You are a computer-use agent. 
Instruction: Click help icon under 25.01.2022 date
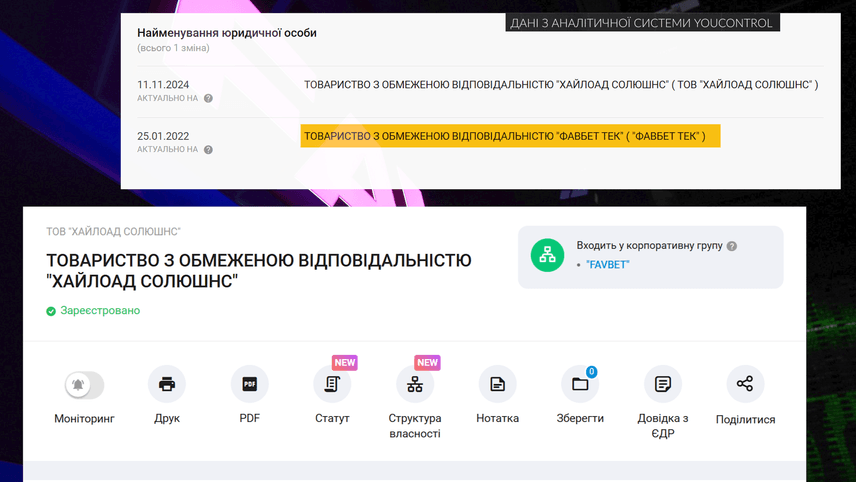[x=208, y=150]
